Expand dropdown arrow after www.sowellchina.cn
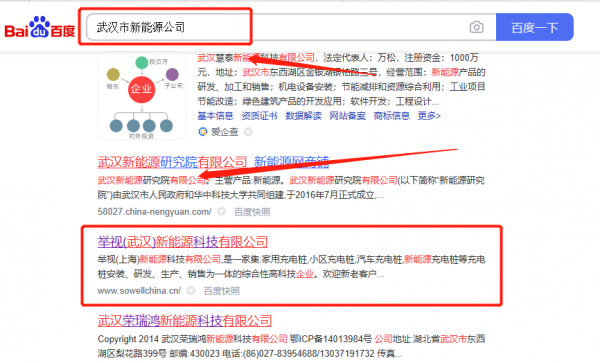600x363 pixels. pos(191,291)
